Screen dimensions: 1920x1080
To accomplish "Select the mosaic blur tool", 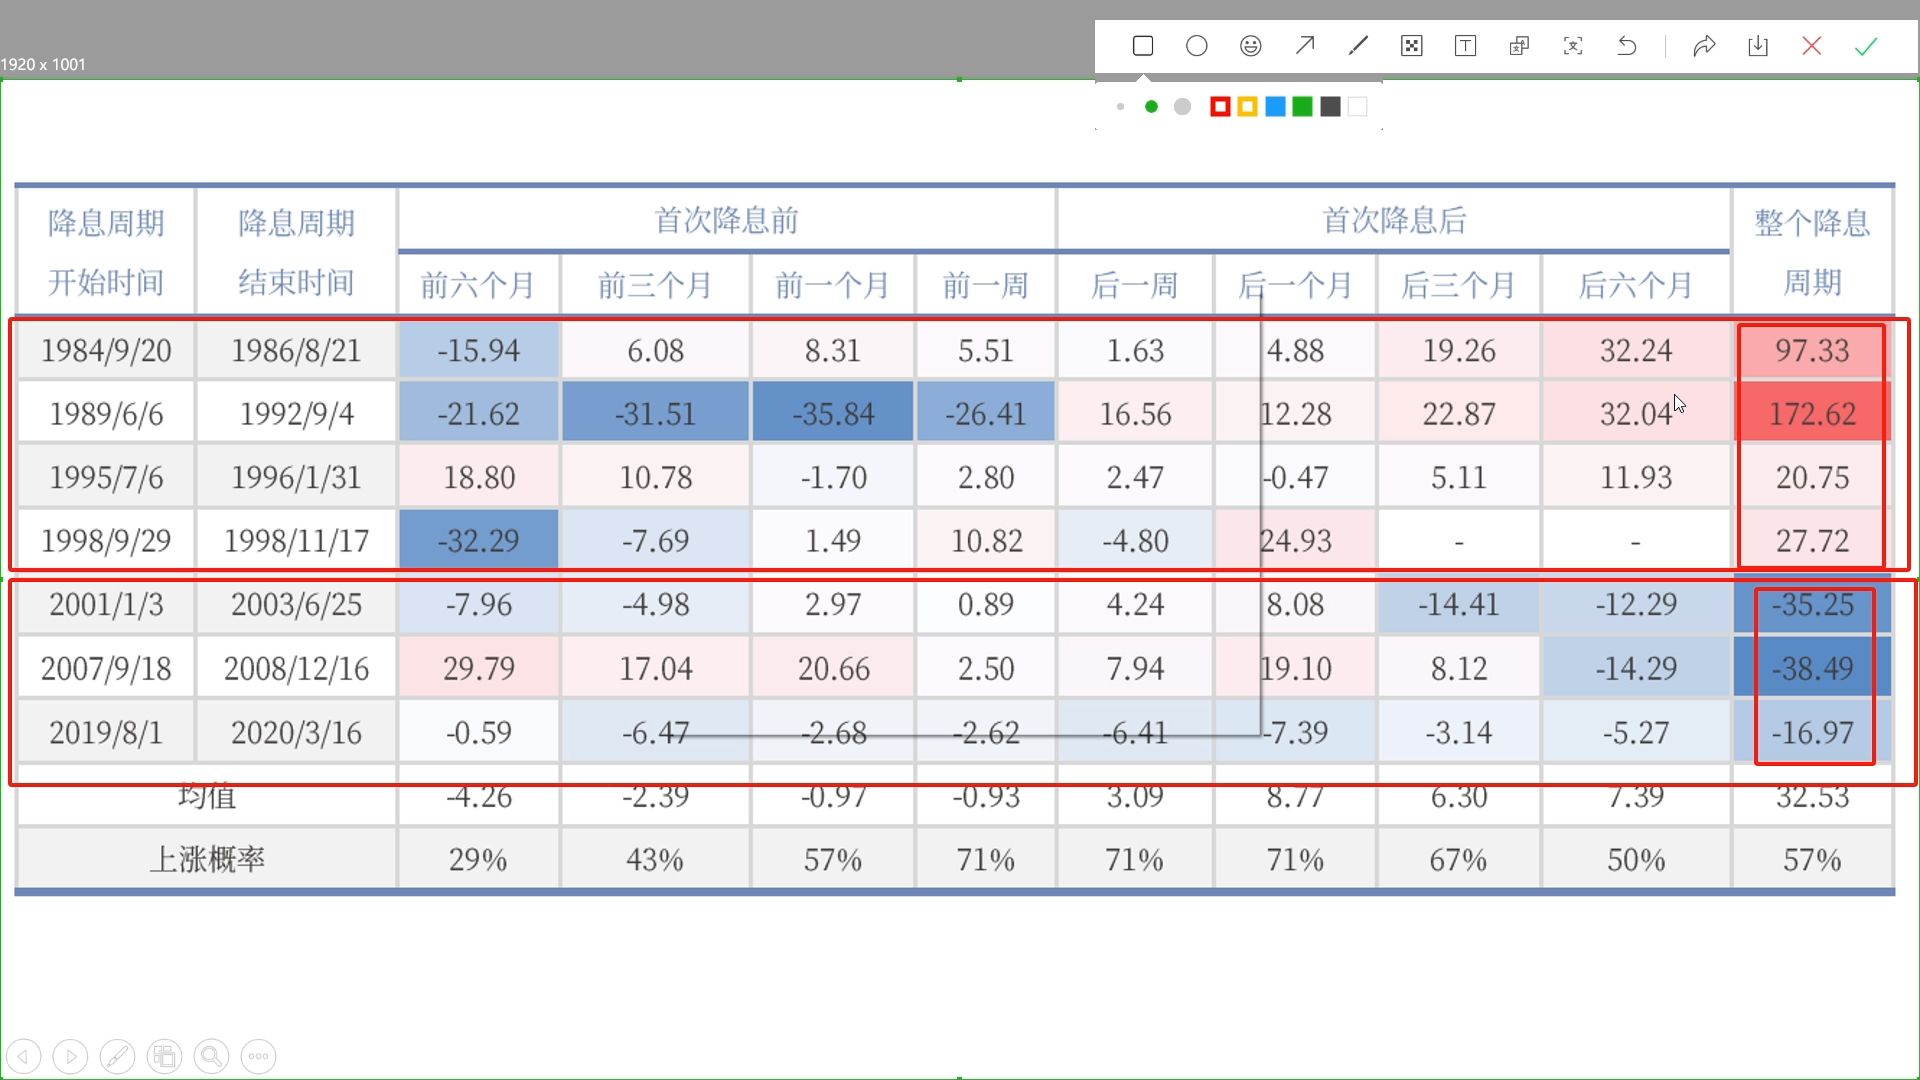I will coord(1412,46).
